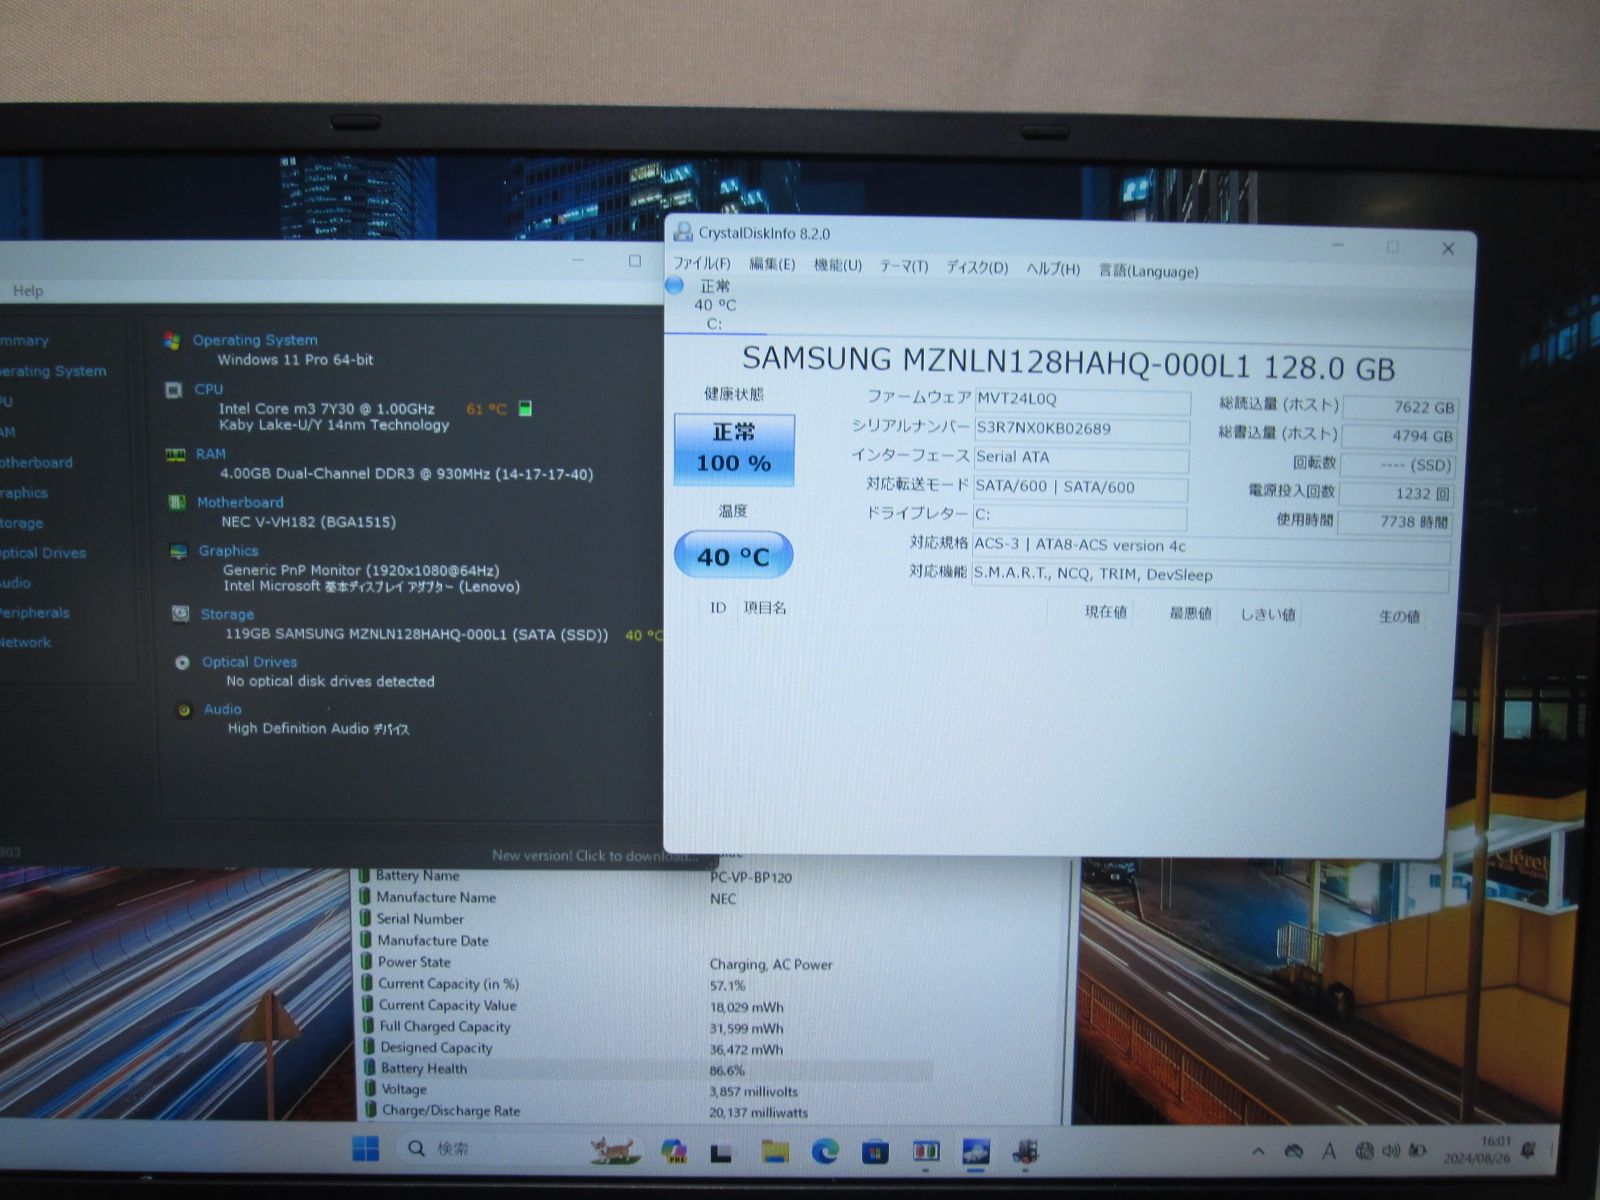Click the S.M.A.R.T., NCQ, TRIM features field
This screenshot has width=1600, height=1200.
pos(1211,576)
